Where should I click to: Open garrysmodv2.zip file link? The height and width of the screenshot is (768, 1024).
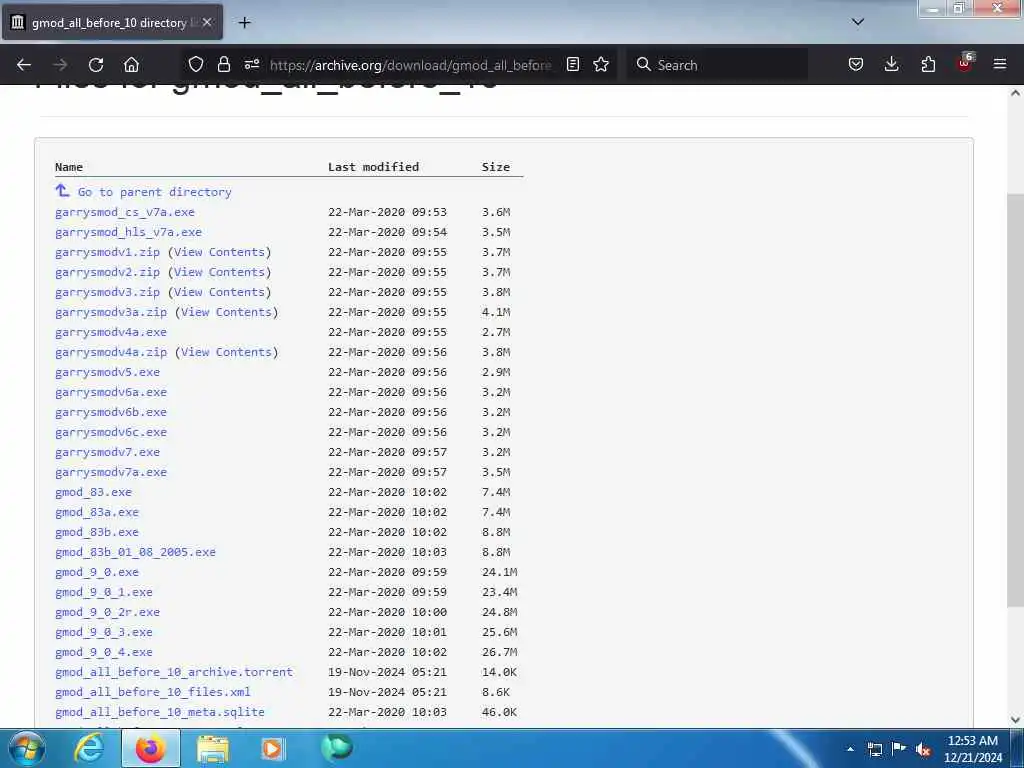point(107,272)
